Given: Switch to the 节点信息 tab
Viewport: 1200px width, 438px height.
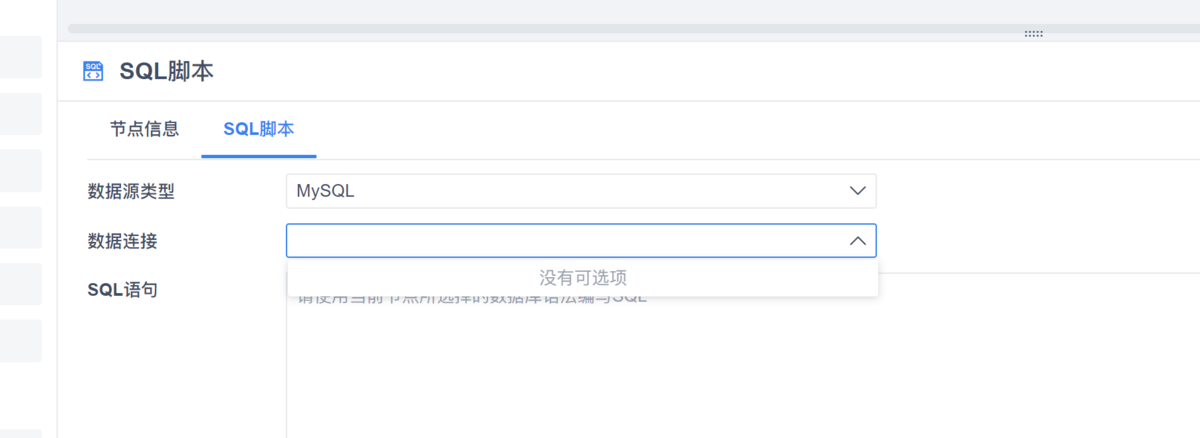Looking at the screenshot, I should coord(144,129).
